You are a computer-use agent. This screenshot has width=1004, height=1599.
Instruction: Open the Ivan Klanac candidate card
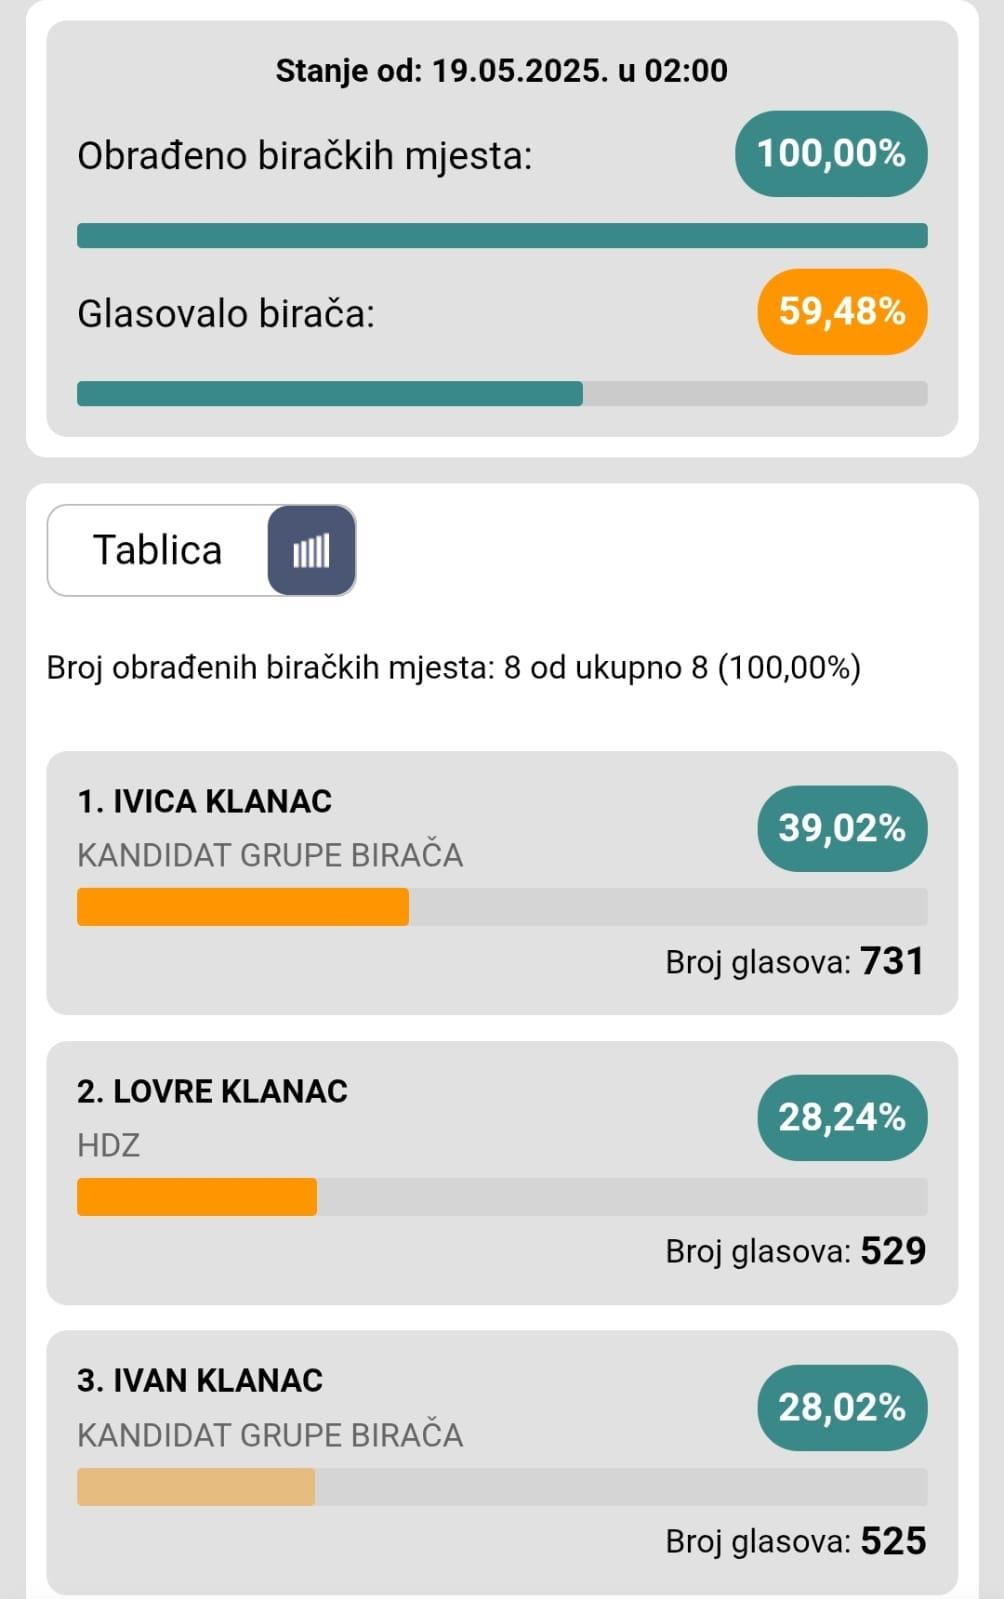tap(502, 1463)
